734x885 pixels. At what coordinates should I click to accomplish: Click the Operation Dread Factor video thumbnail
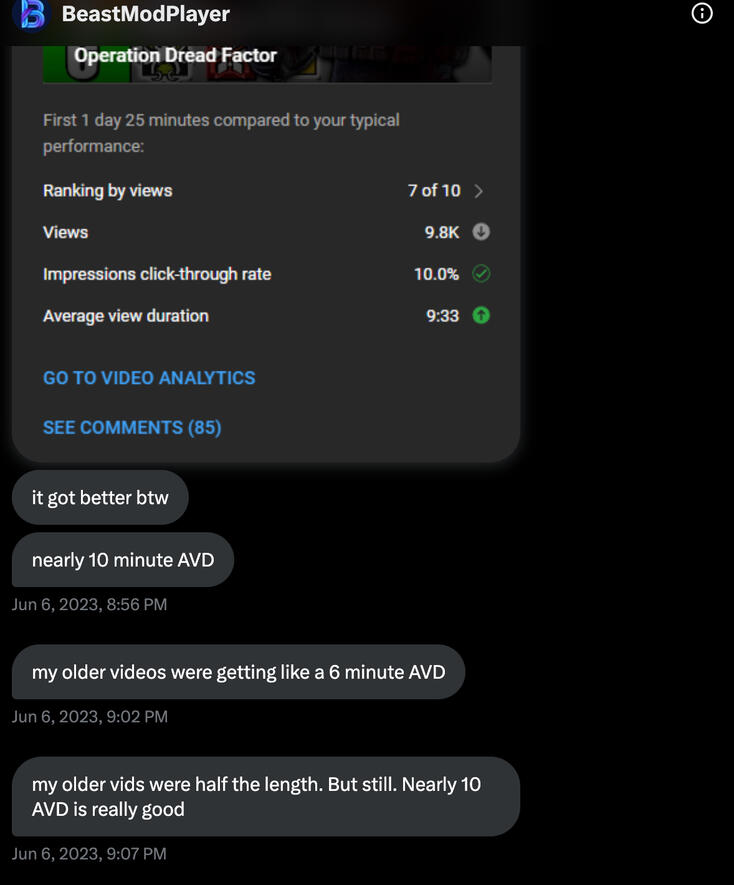pos(267,62)
